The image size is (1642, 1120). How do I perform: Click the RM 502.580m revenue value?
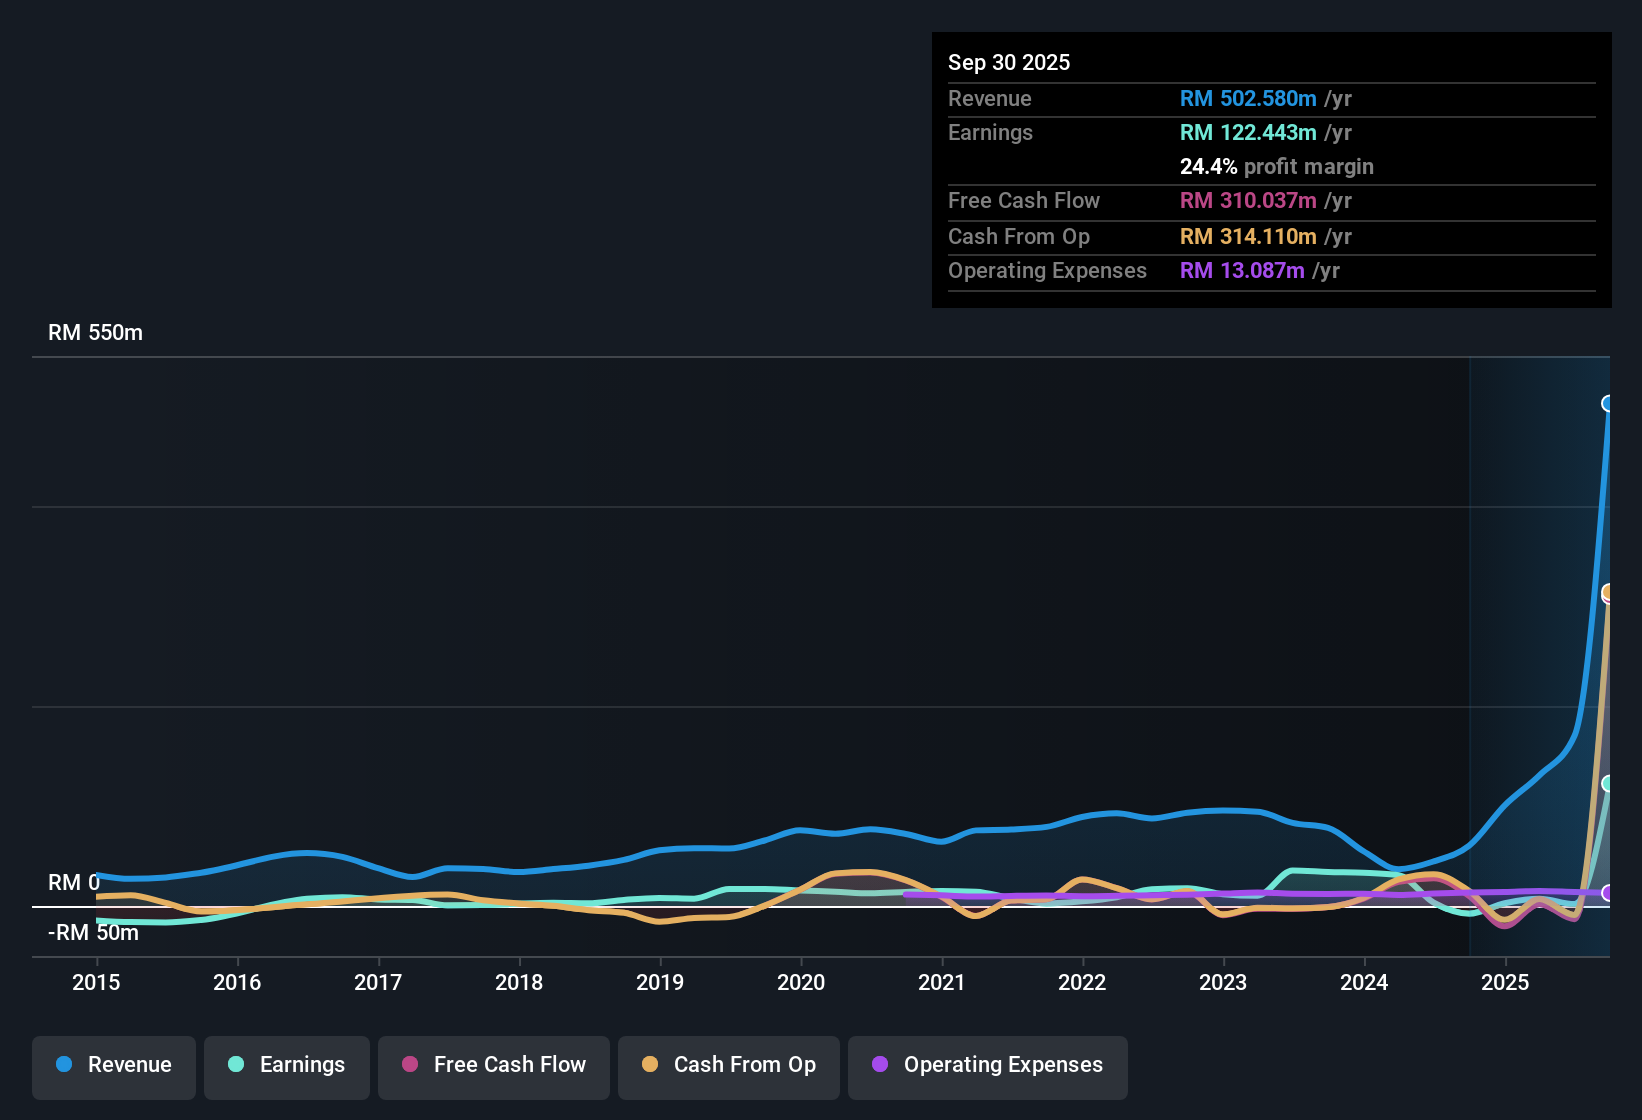click(1248, 99)
